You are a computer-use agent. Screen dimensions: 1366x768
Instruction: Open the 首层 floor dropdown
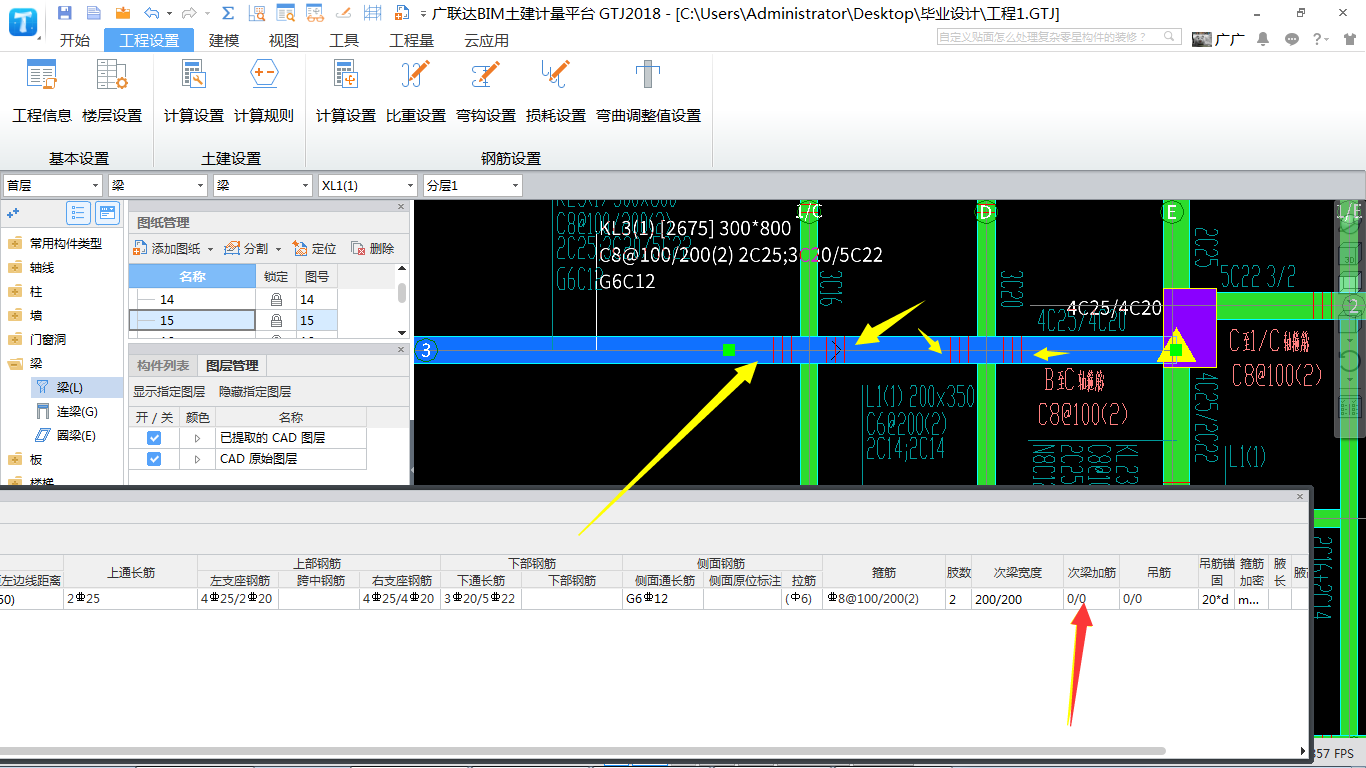click(x=53, y=185)
